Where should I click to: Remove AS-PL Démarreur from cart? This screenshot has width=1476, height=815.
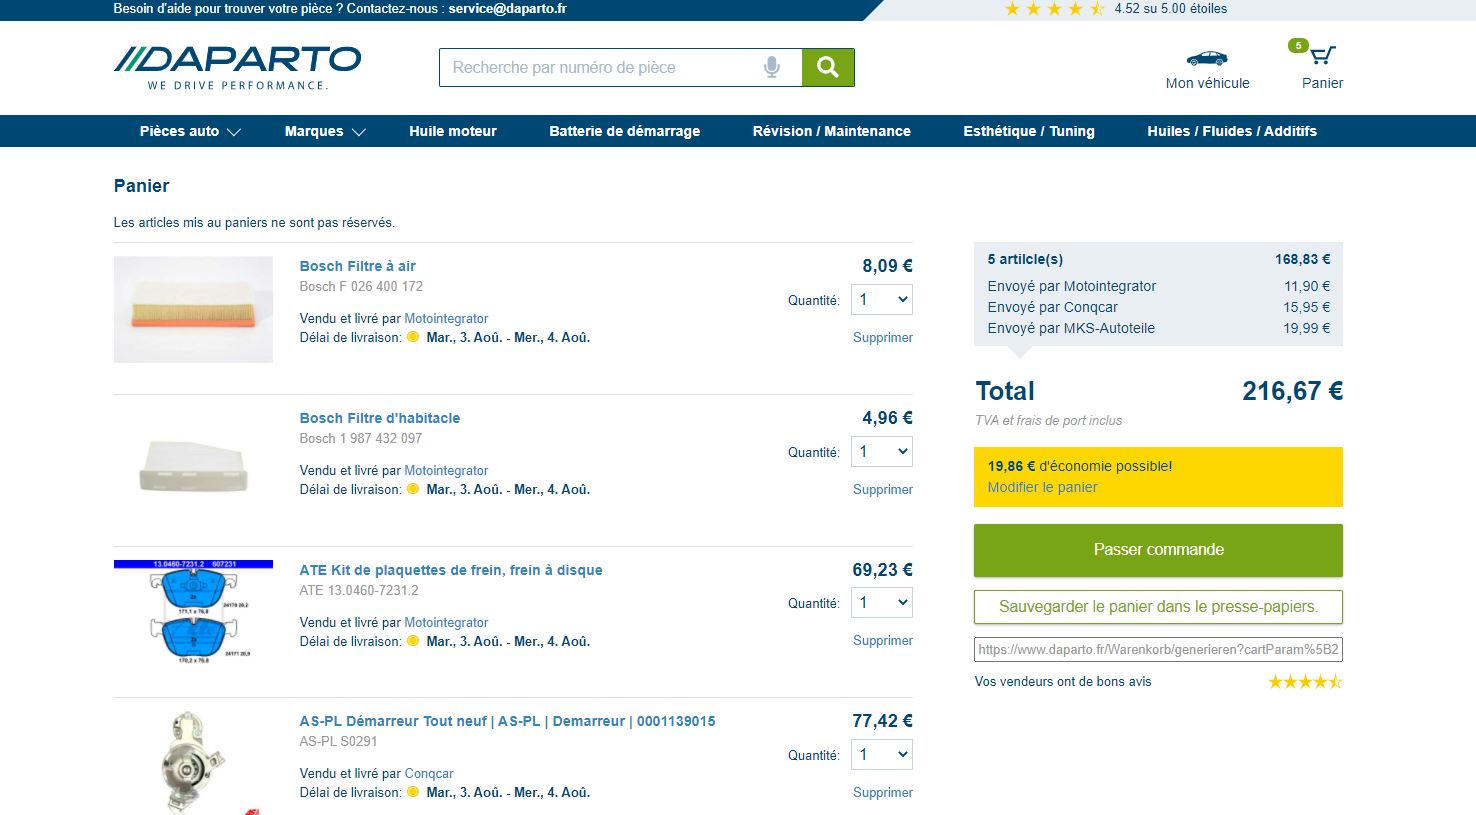coord(883,793)
